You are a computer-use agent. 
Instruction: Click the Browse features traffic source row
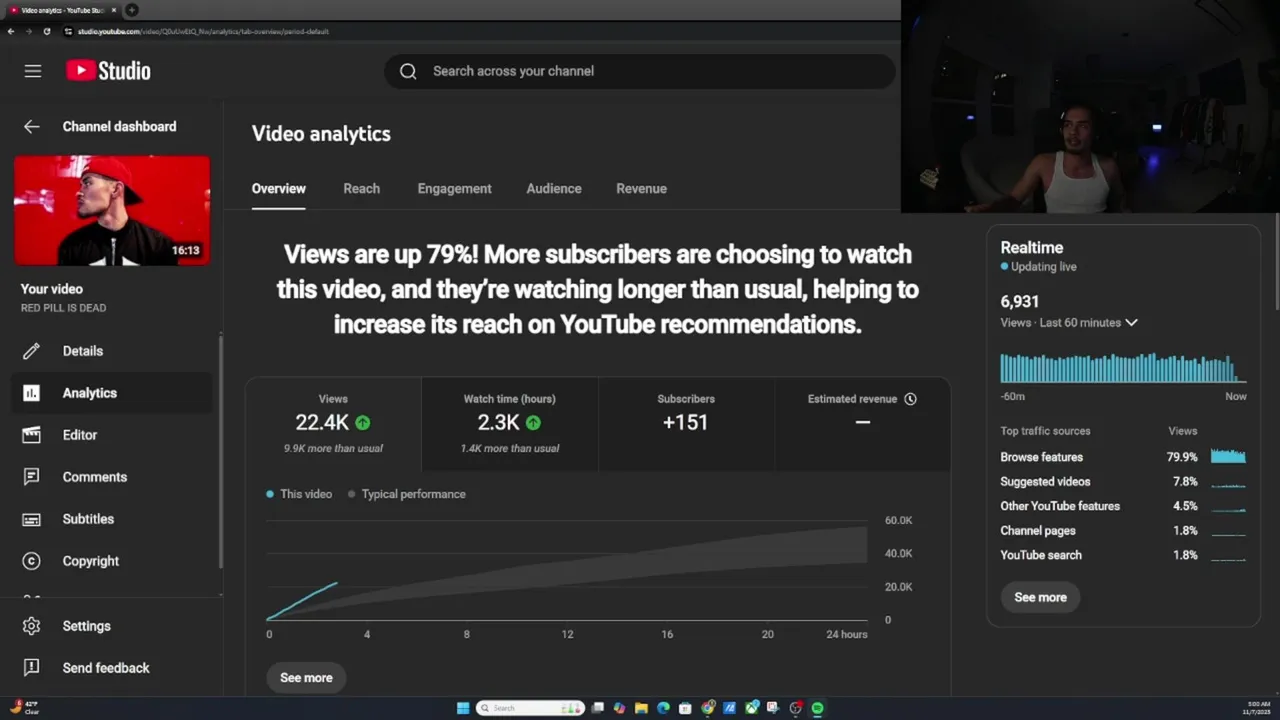tap(1123, 457)
